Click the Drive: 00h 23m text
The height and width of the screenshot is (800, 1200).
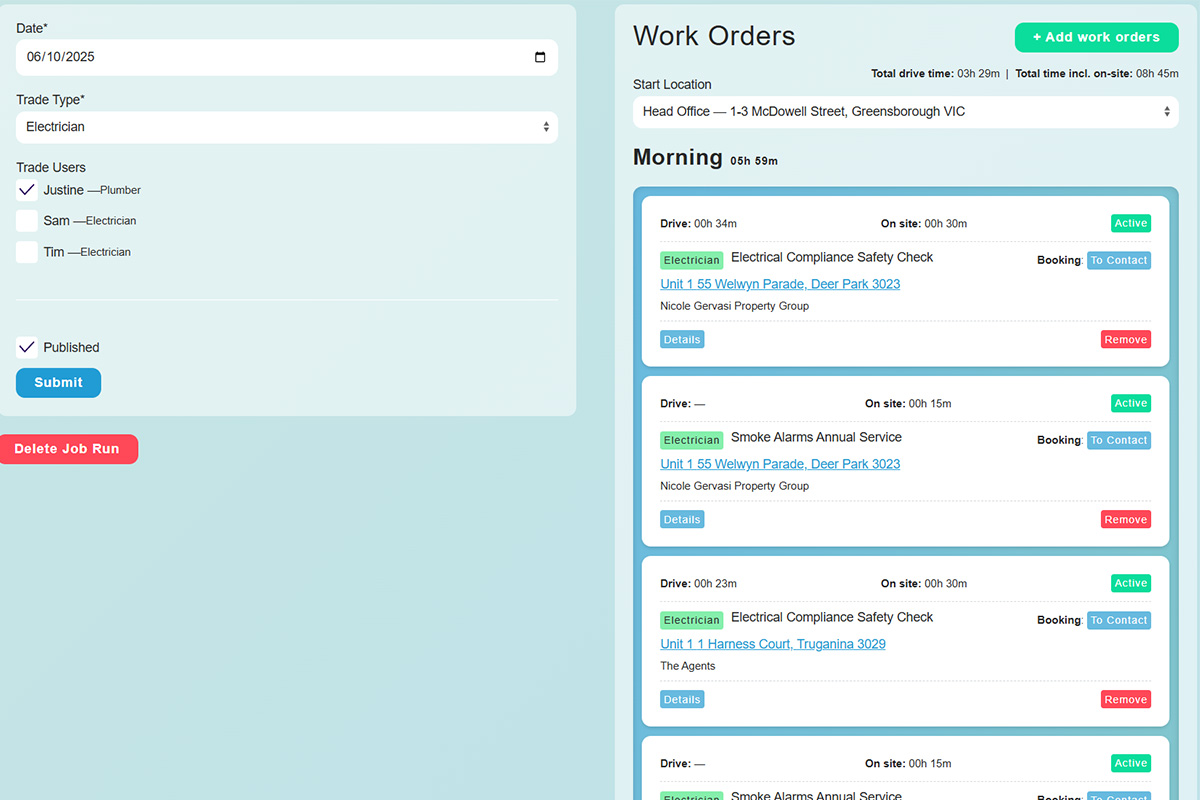pos(699,584)
